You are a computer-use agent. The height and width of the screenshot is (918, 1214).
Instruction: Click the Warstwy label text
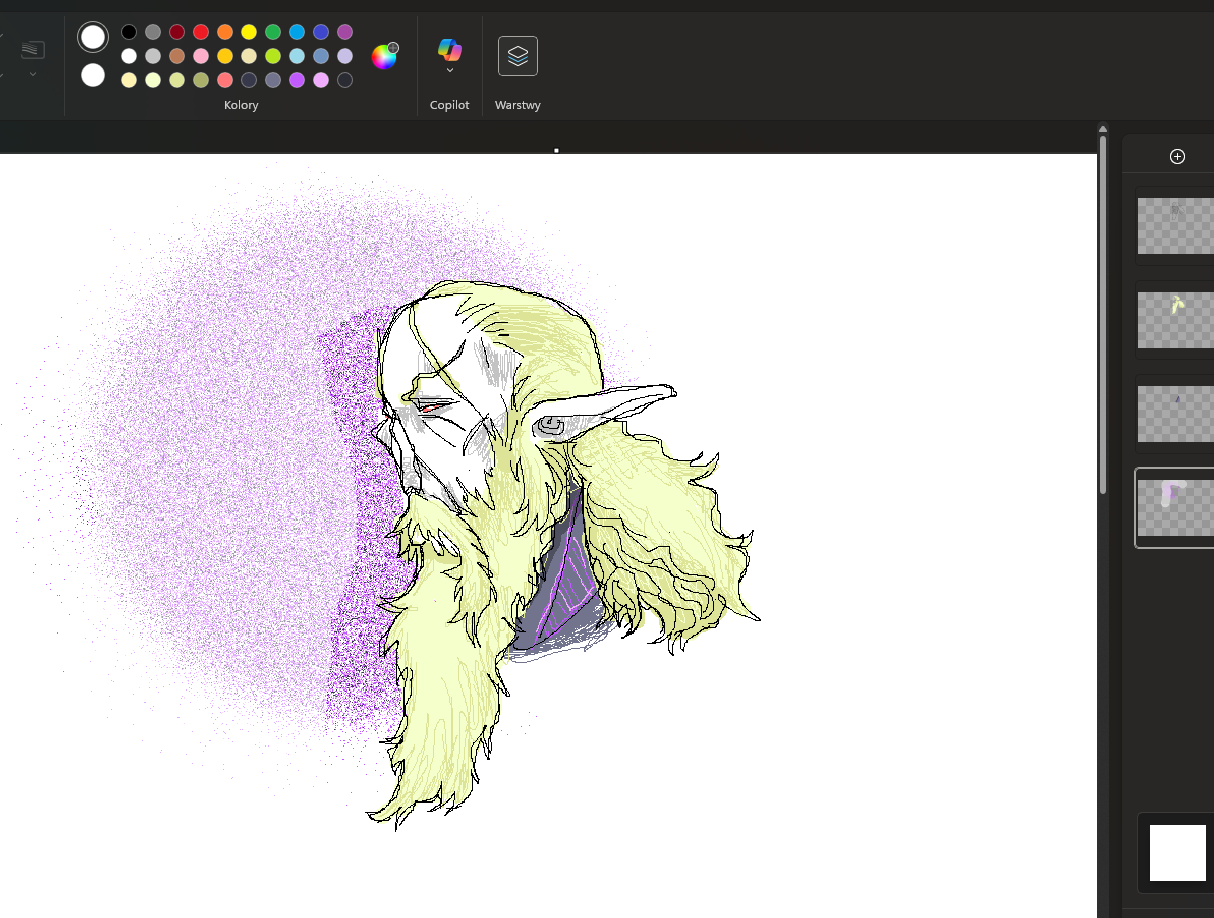518,105
